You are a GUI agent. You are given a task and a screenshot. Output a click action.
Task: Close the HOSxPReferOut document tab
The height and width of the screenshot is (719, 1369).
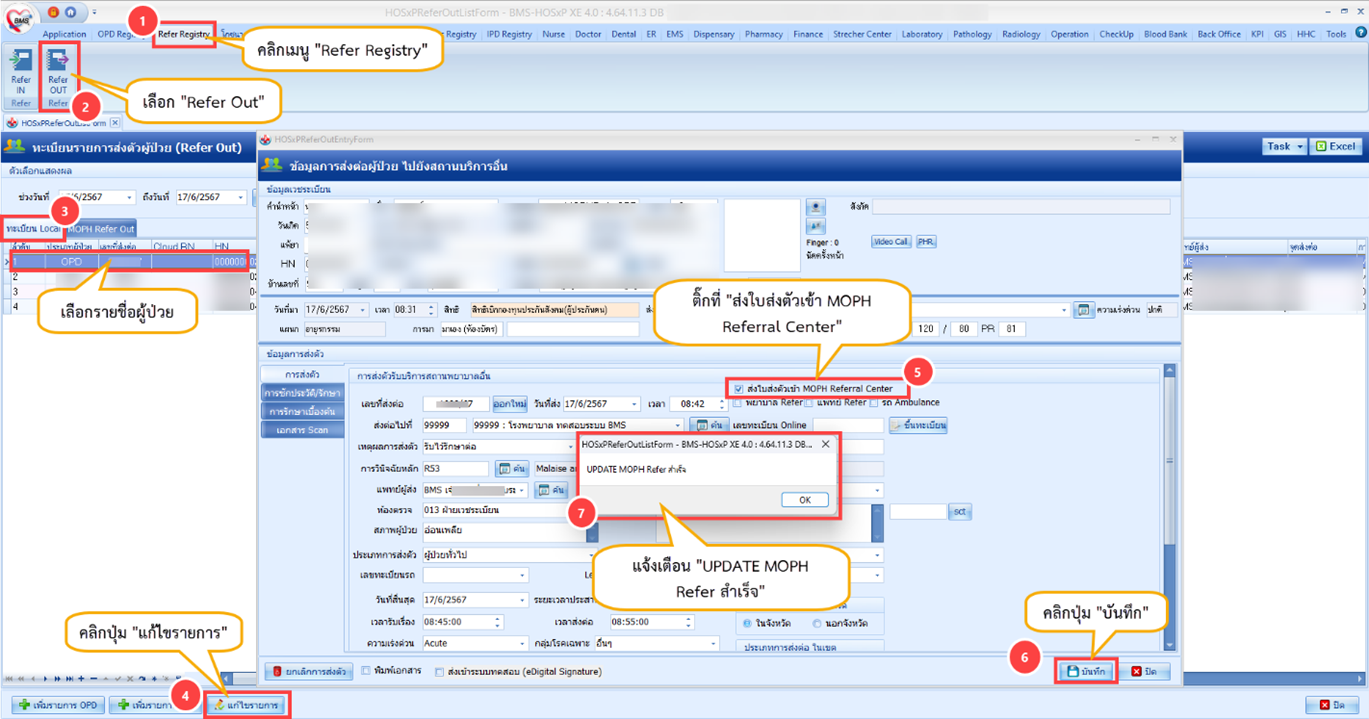tap(114, 123)
